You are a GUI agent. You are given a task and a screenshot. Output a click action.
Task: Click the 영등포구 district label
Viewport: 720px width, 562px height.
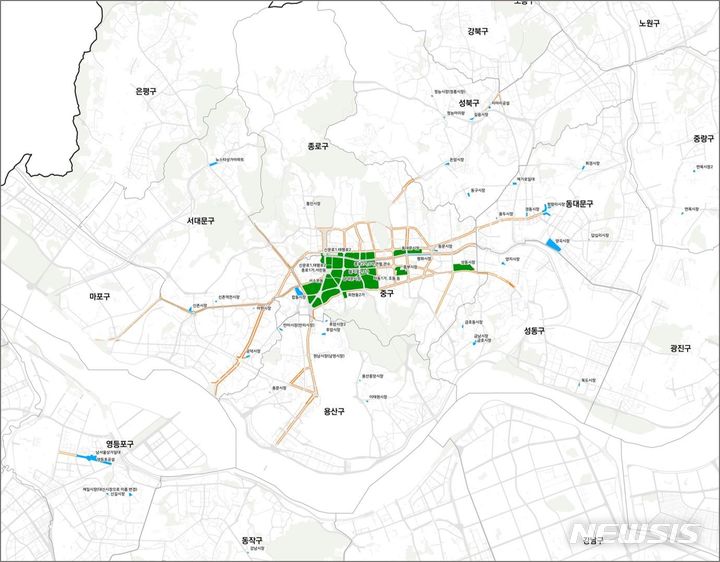120,443
